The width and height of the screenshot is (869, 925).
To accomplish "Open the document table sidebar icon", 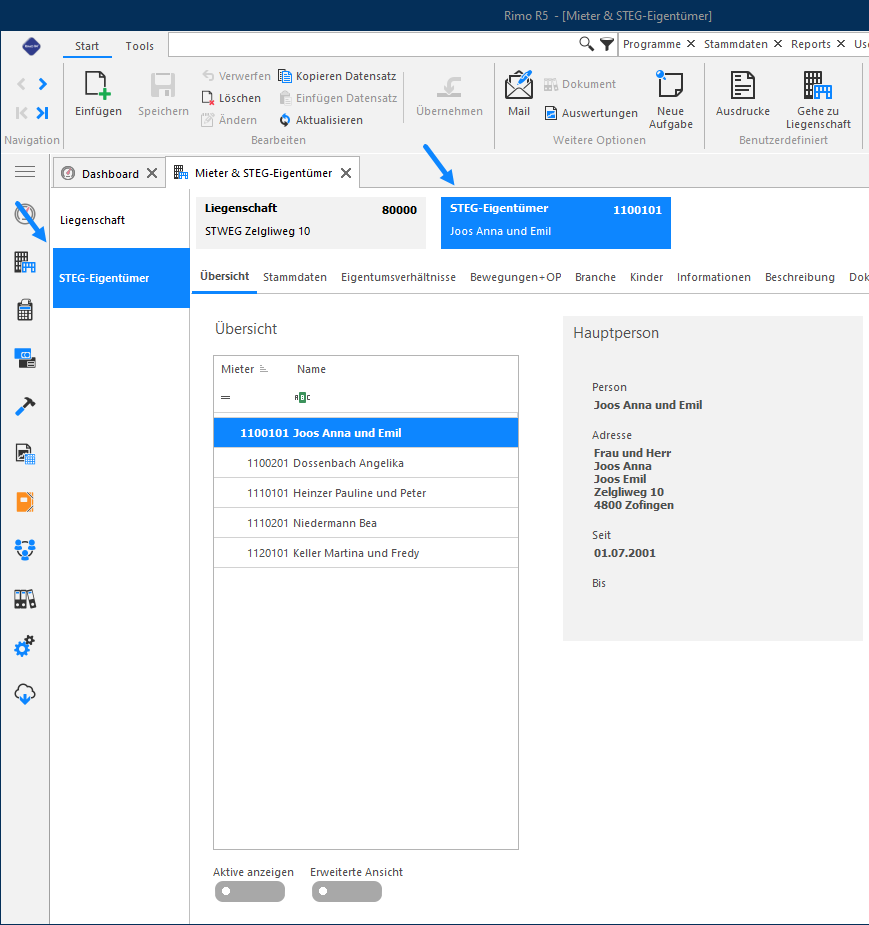I will 25,454.
